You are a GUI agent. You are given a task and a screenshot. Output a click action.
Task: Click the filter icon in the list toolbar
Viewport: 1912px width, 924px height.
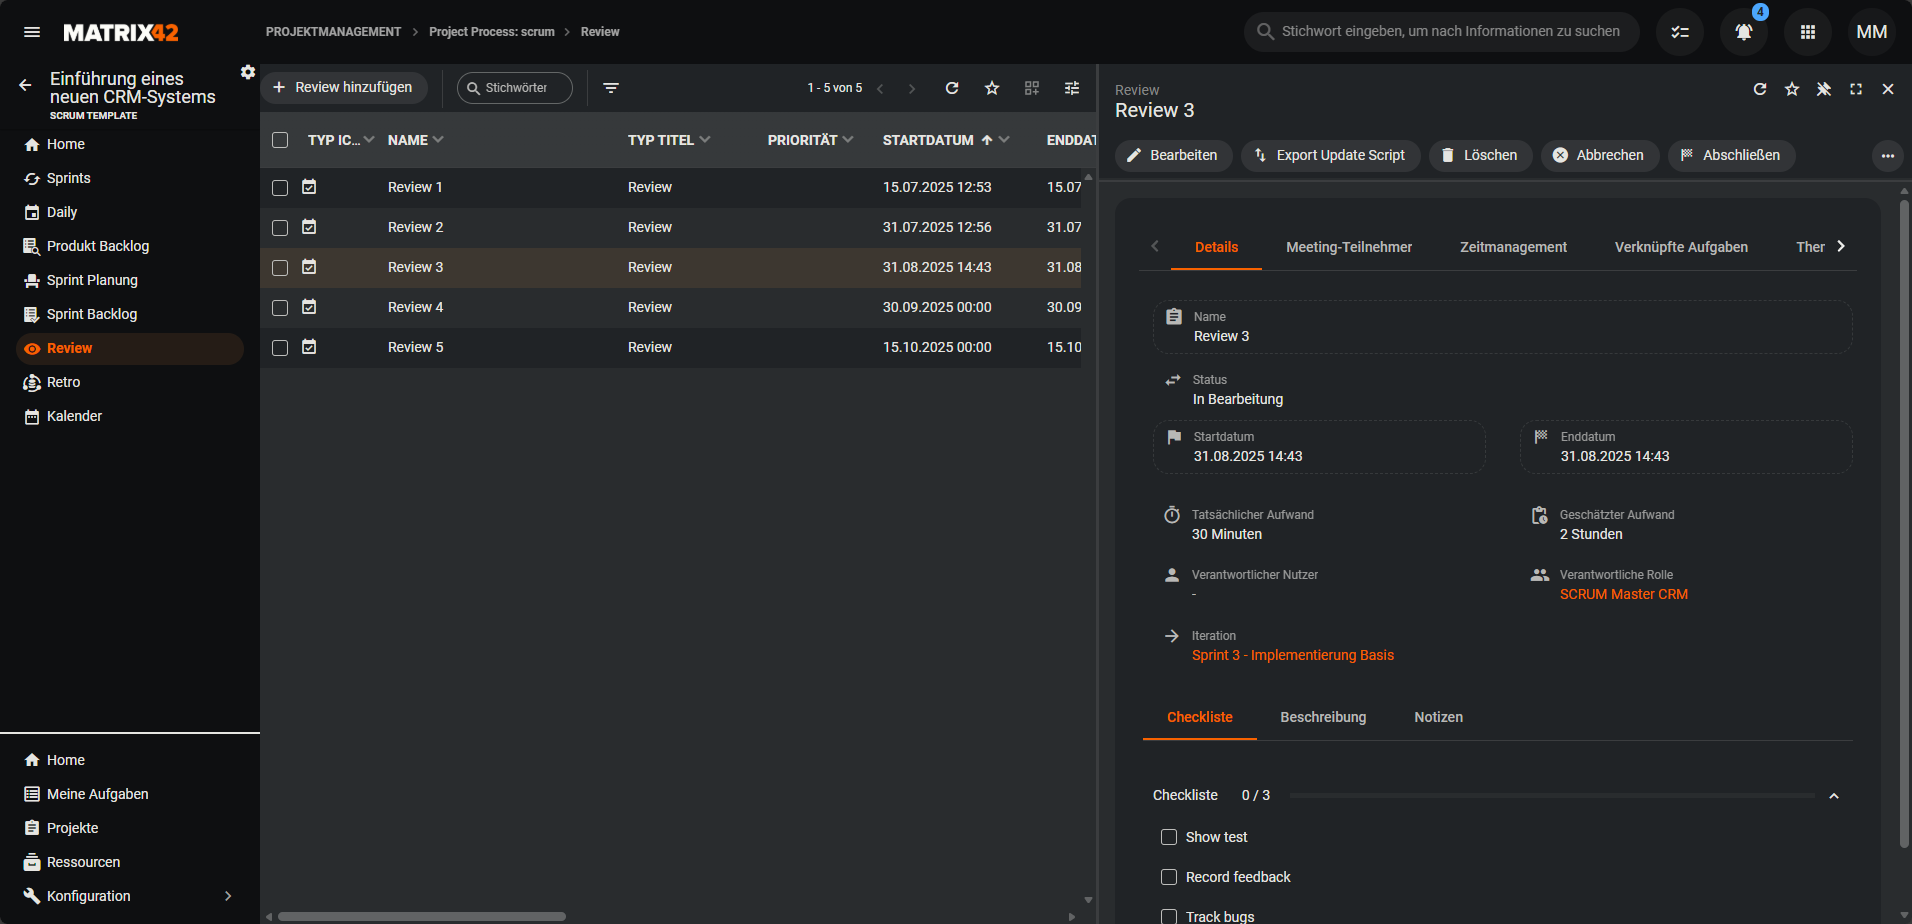point(611,88)
